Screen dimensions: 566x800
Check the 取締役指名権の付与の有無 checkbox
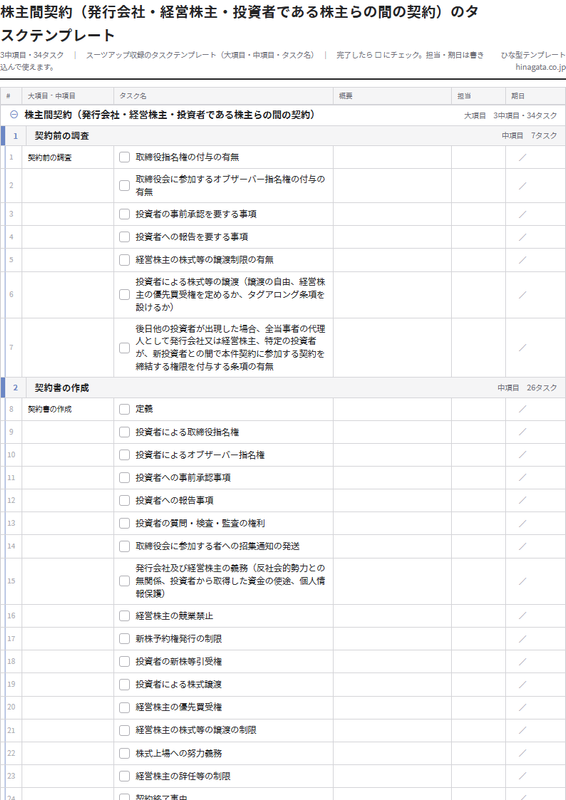point(125,157)
